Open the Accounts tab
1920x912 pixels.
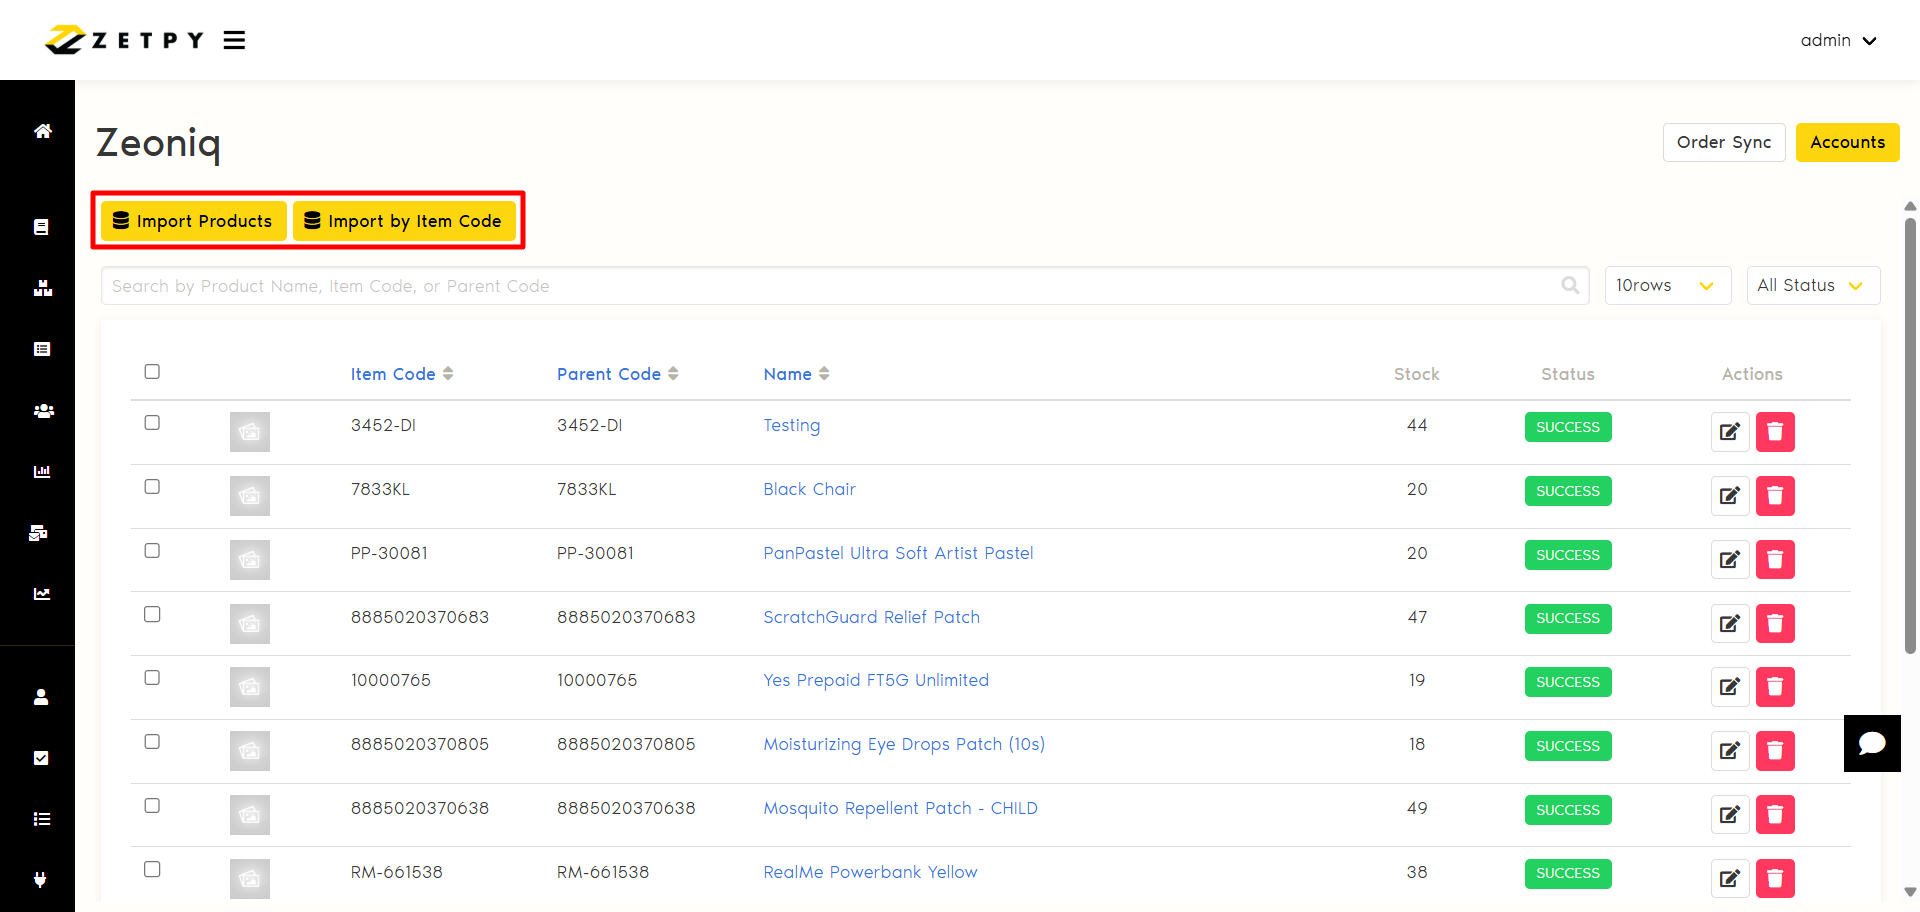click(x=1847, y=142)
